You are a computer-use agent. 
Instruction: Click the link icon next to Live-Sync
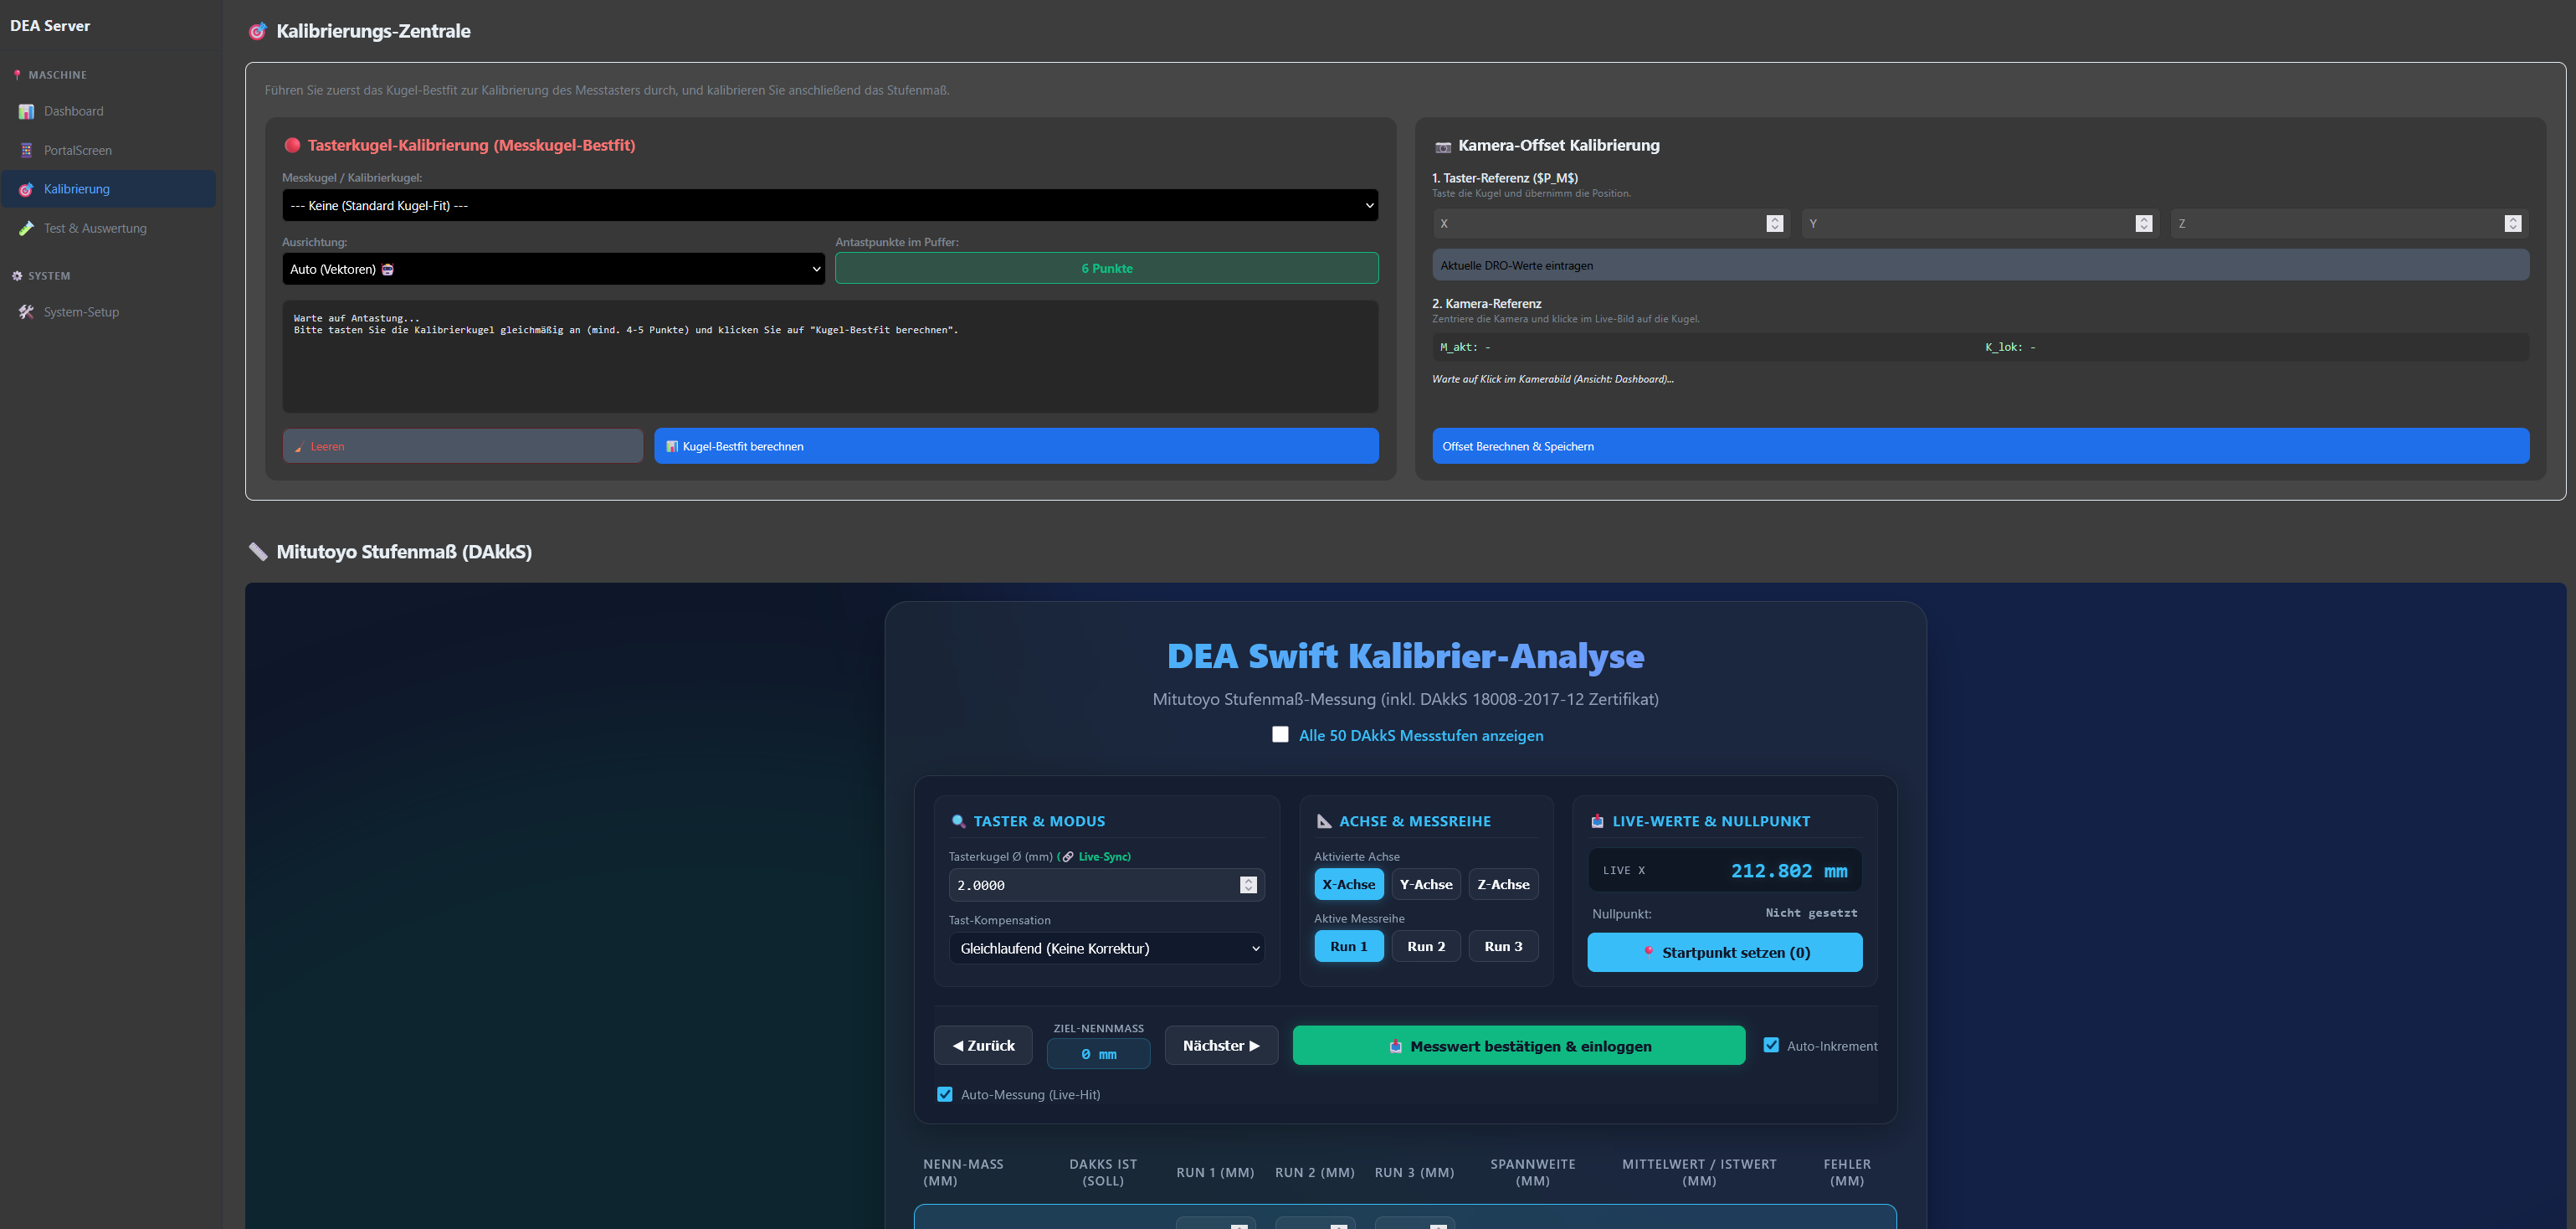(x=1068, y=856)
